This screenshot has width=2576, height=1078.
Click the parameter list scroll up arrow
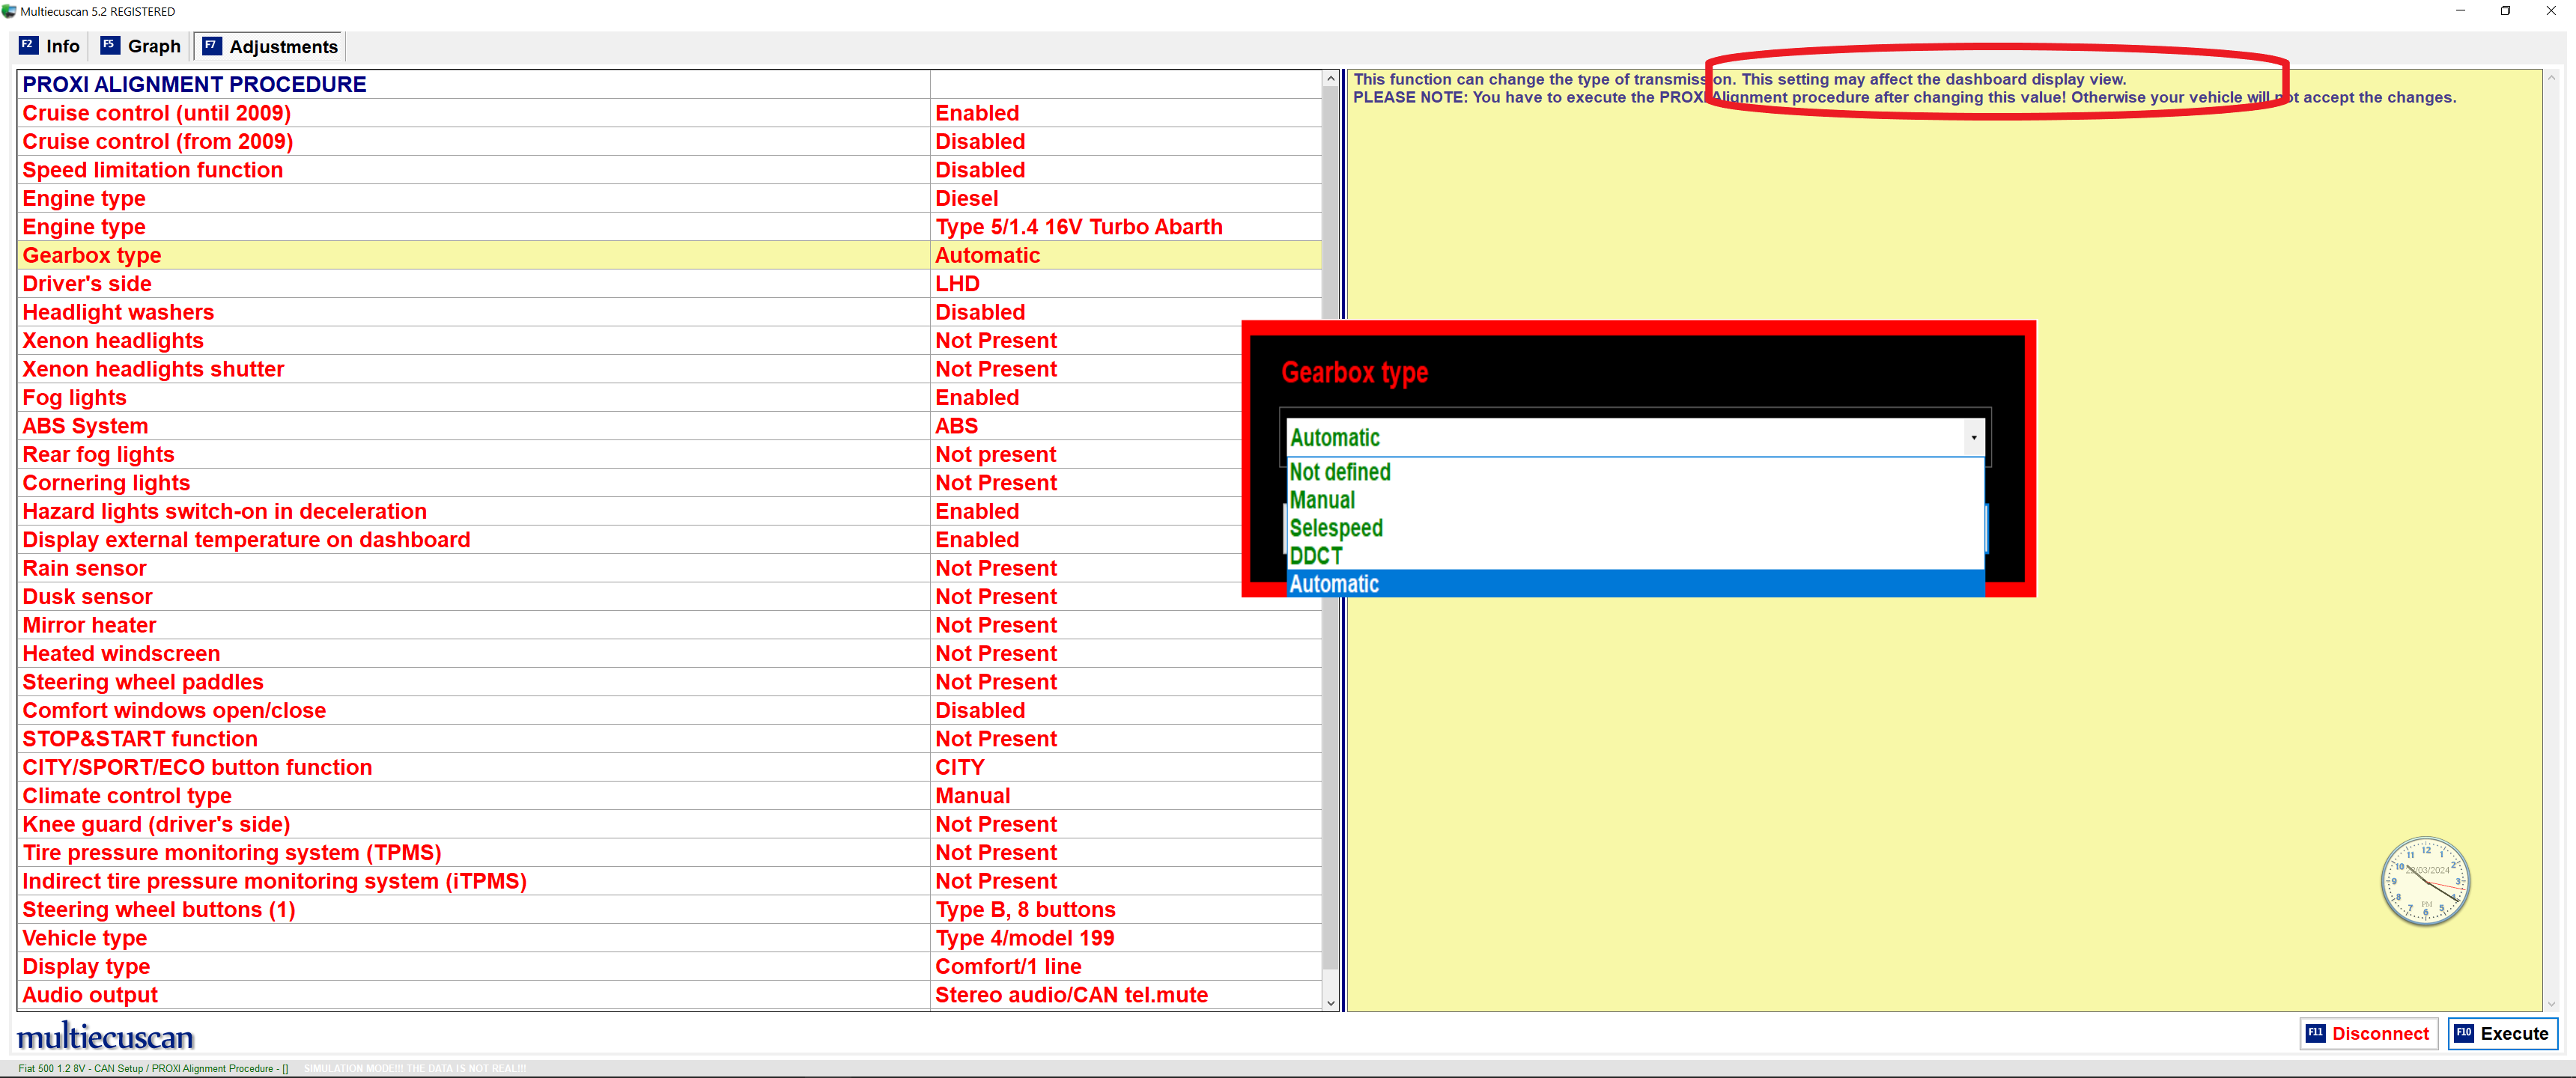pos(1330,79)
